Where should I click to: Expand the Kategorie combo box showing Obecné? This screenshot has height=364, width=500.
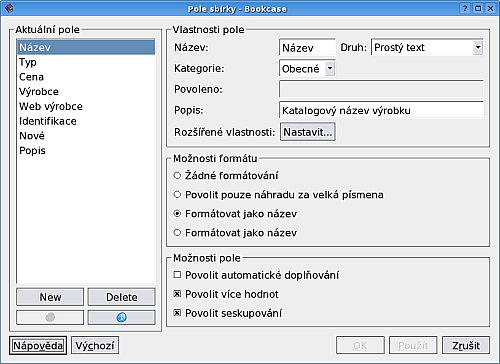(307, 68)
